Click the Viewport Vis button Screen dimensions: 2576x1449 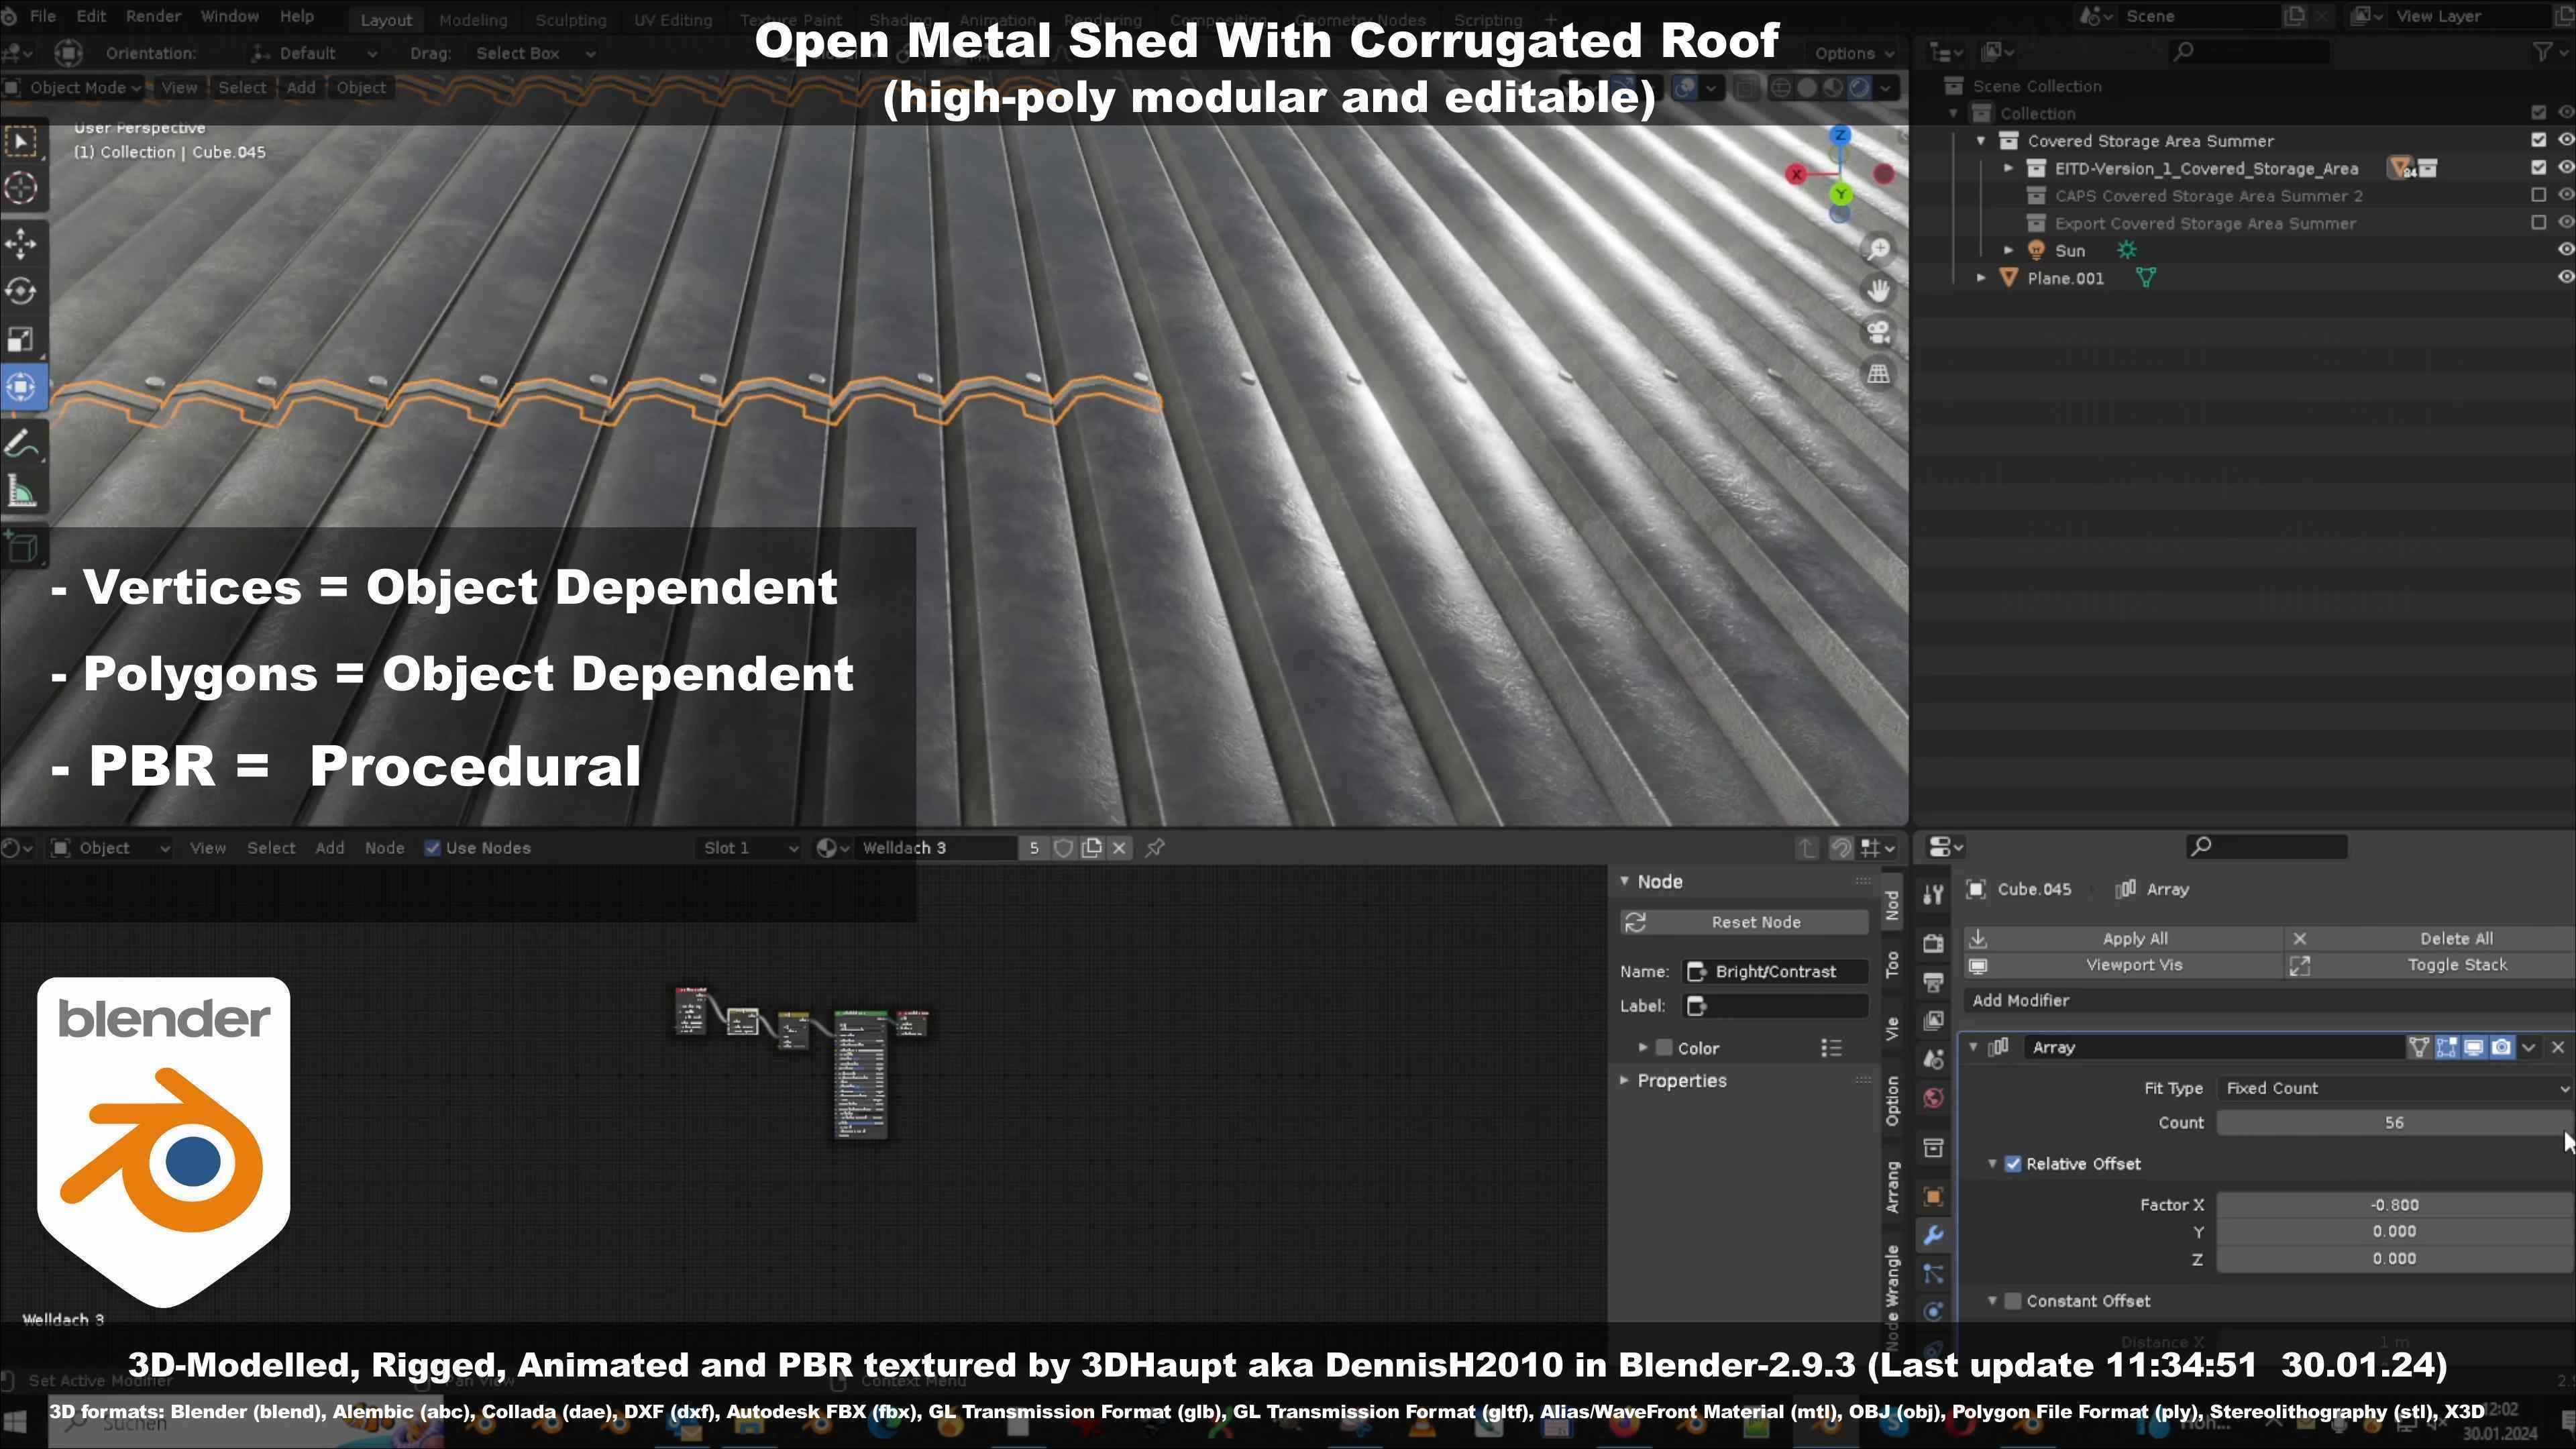[x=2125, y=965]
